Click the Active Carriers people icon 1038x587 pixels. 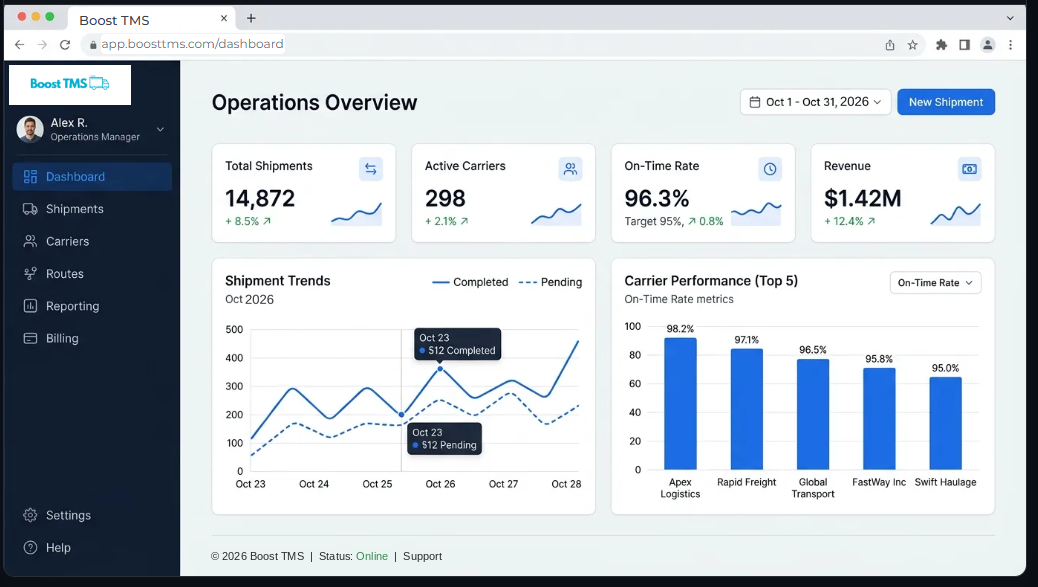[x=570, y=169]
